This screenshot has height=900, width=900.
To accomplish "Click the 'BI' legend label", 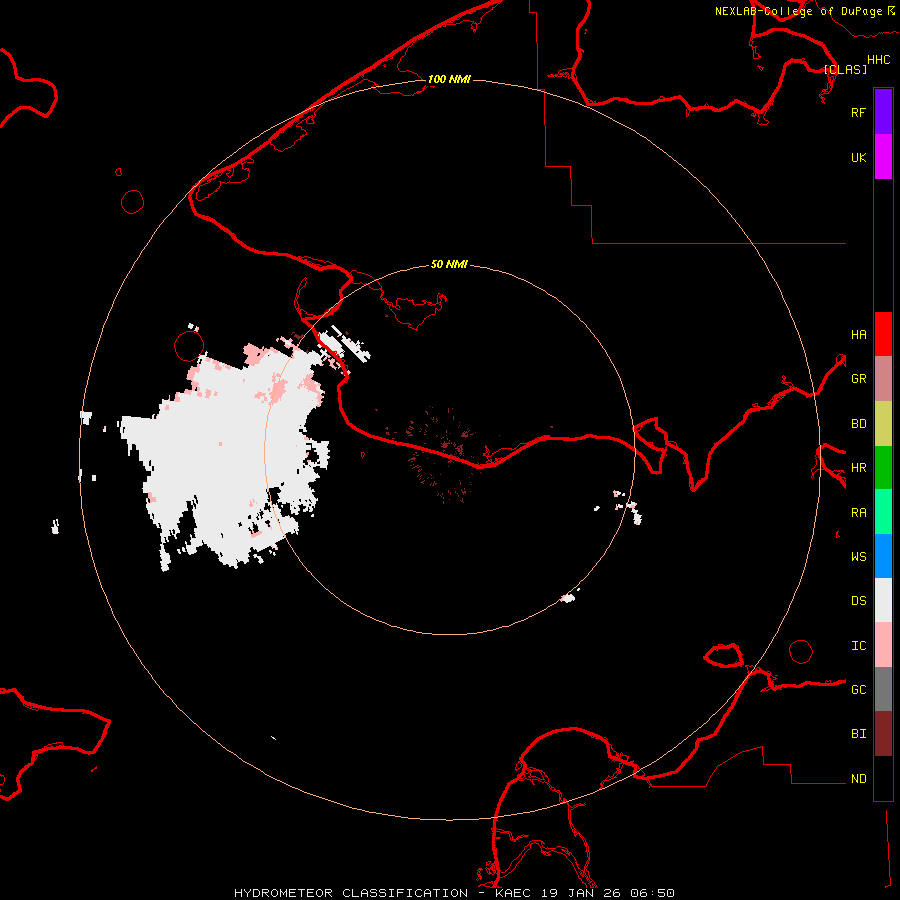I will pos(858,734).
